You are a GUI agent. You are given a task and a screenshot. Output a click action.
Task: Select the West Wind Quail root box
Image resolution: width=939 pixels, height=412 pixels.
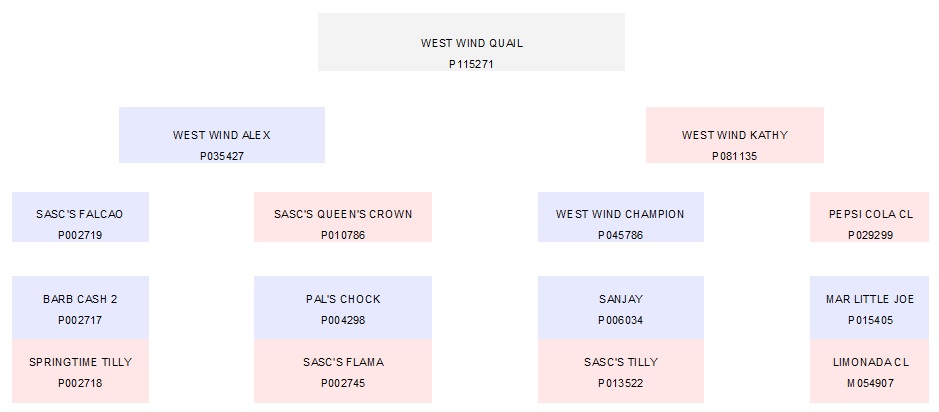[471, 42]
